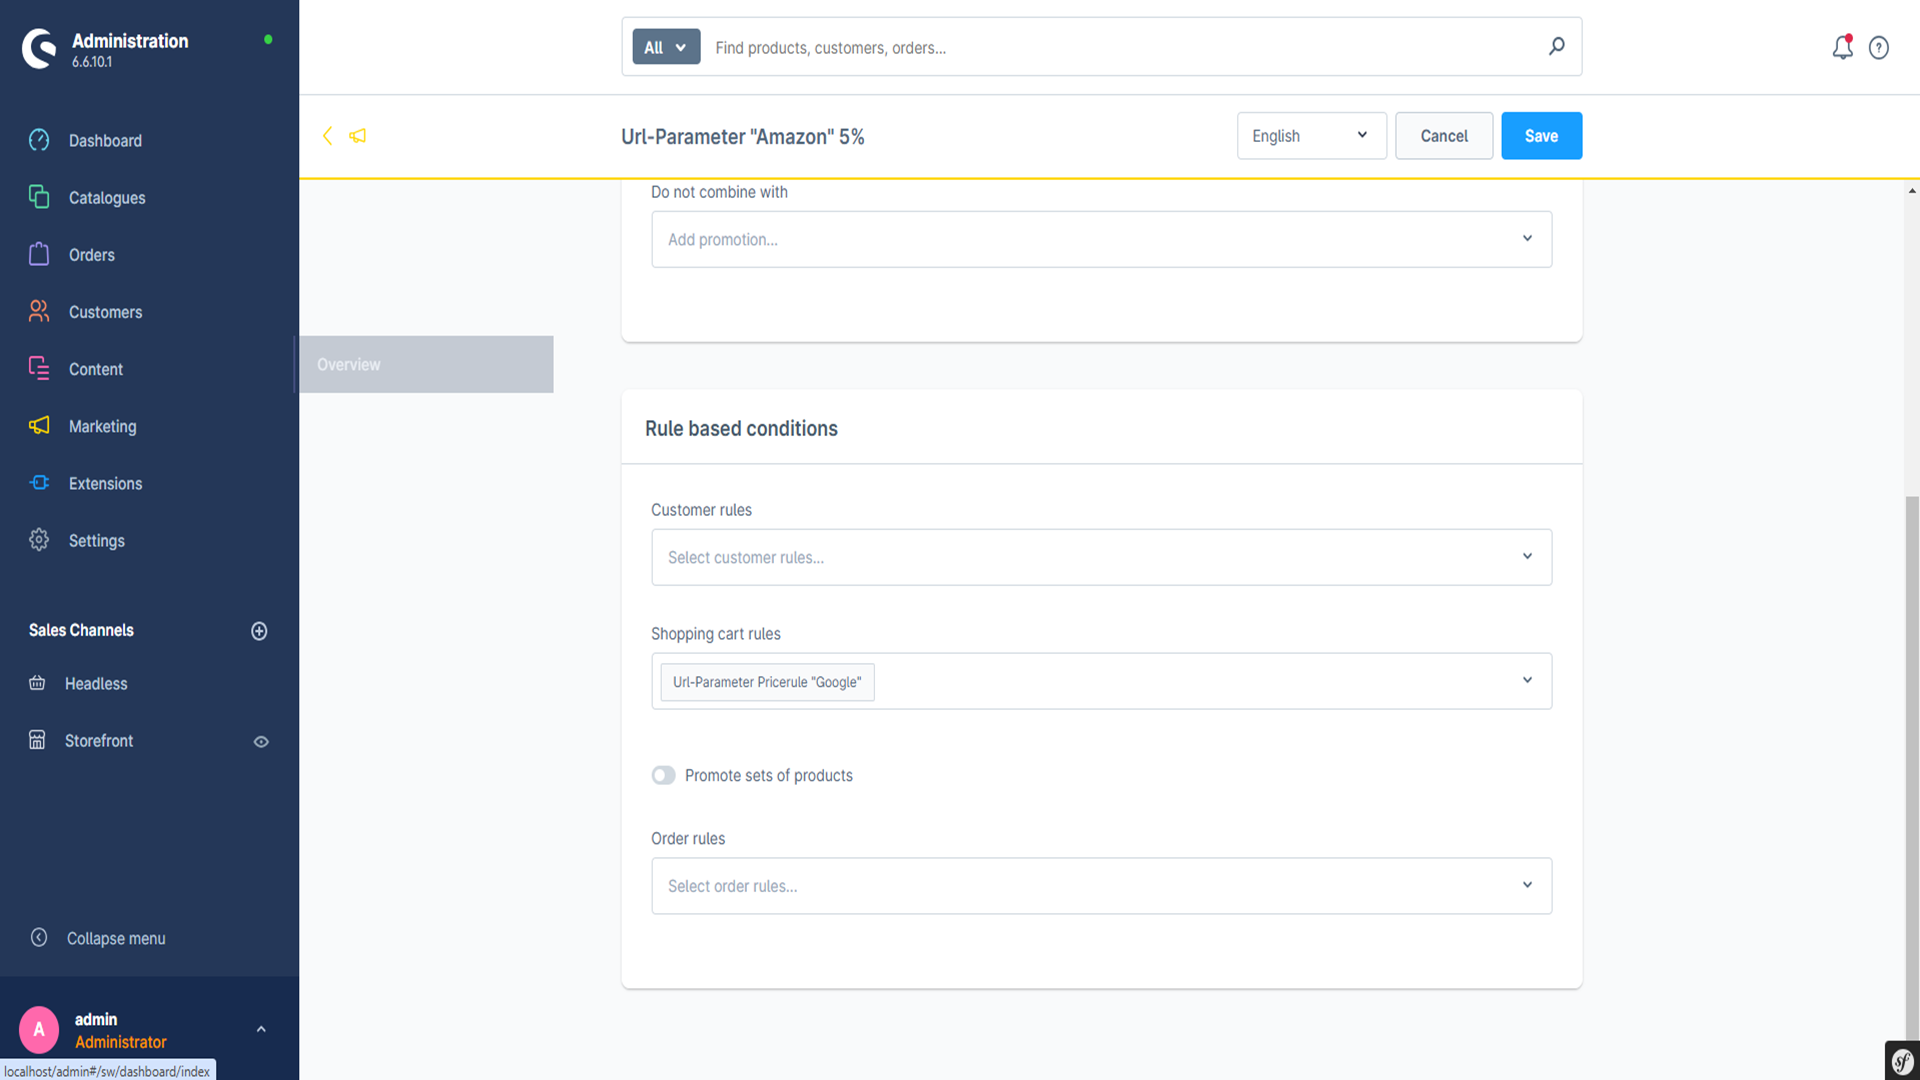Expand the admin user menu chevron

coord(261,1029)
